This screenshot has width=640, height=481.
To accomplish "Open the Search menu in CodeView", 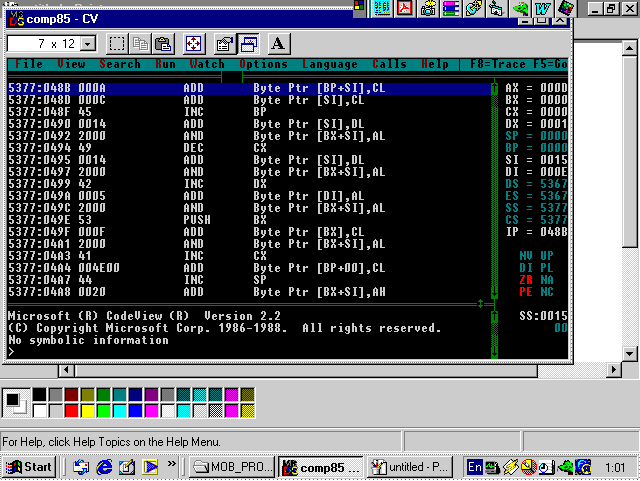I will click(x=120, y=64).
